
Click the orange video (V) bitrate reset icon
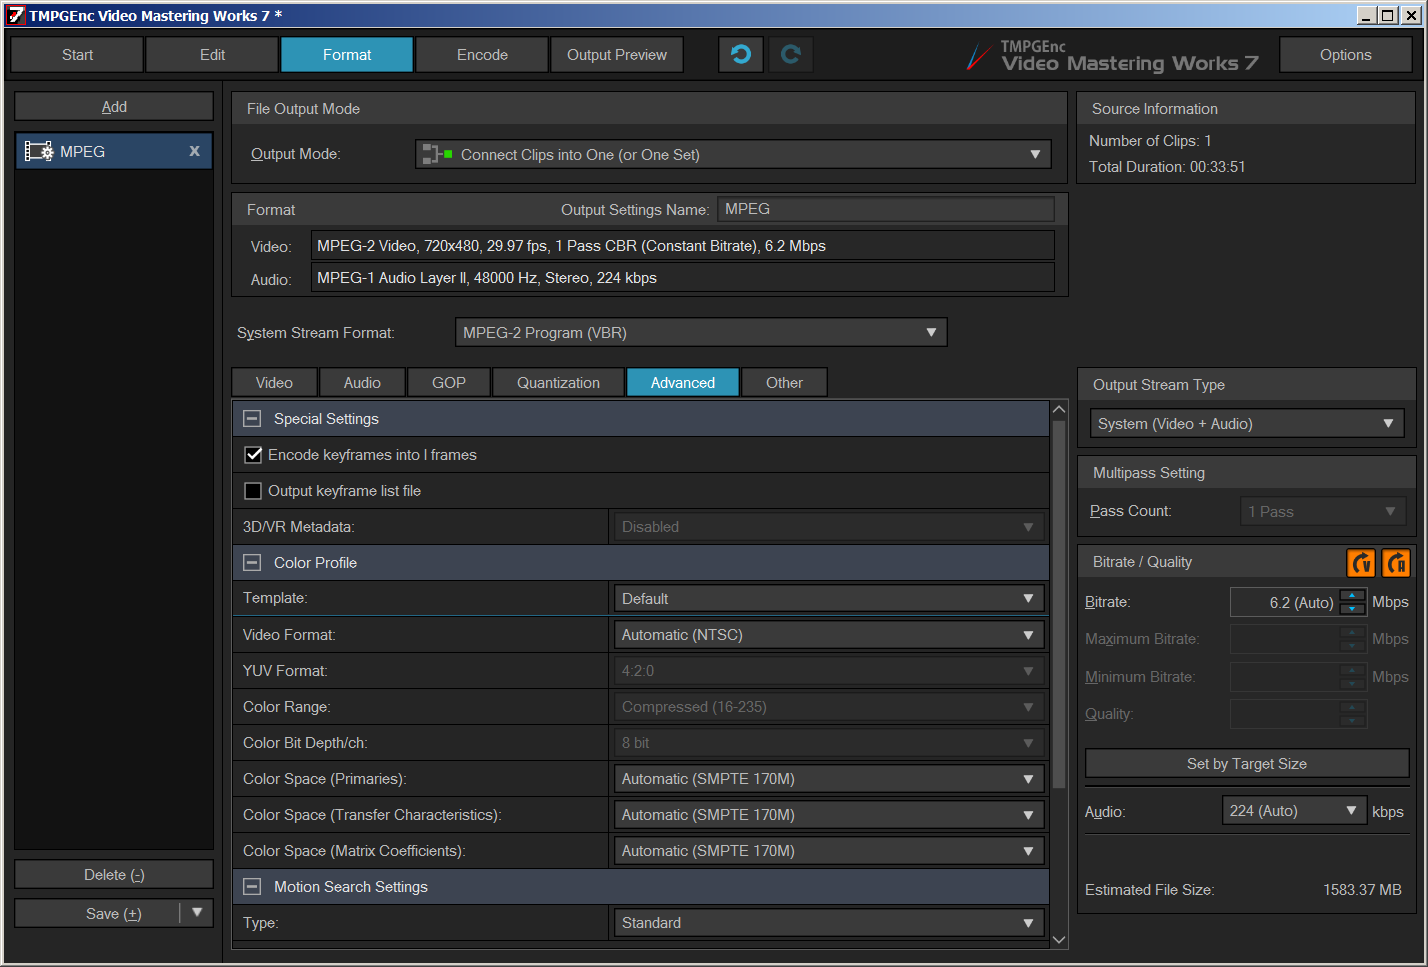(x=1361, y=563)
